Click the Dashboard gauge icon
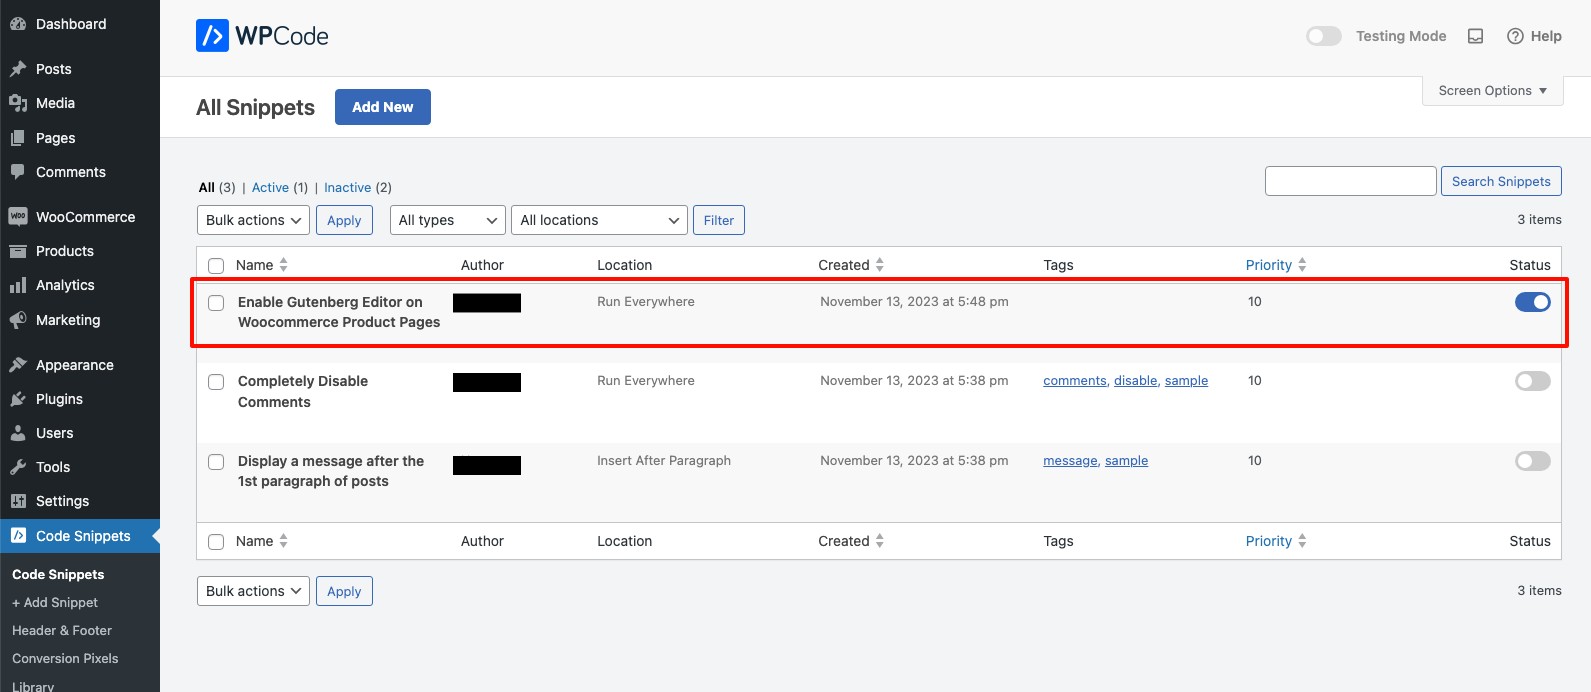Screen dimensions: 1591x692 tap(18, 24)
